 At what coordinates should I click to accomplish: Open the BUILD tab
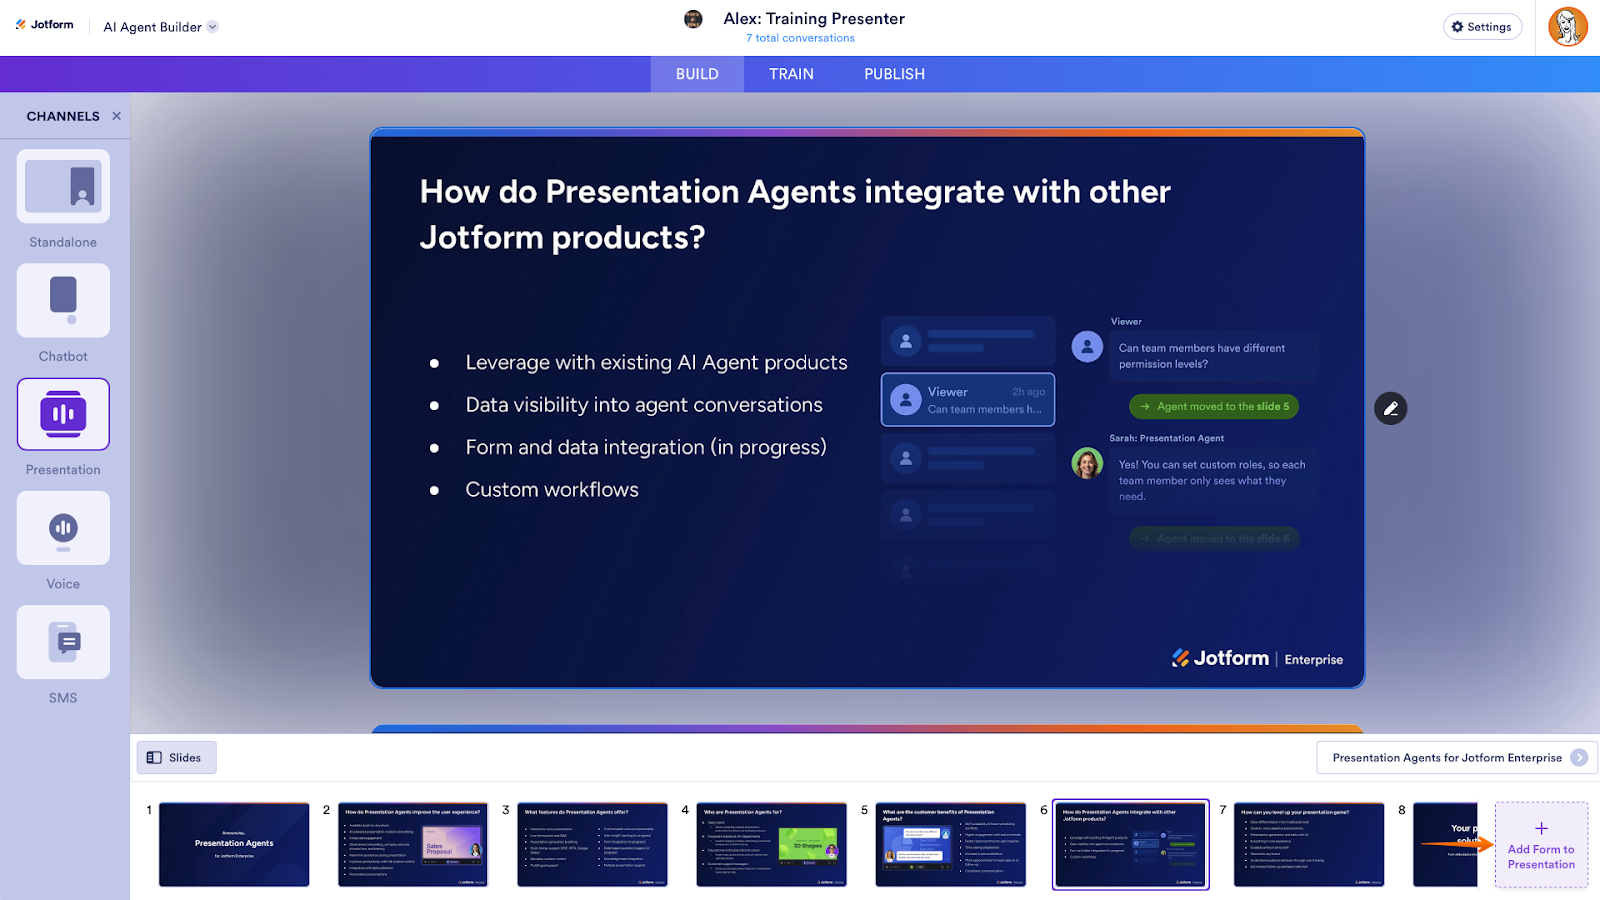pyautogui.click(x=697, y=74)
